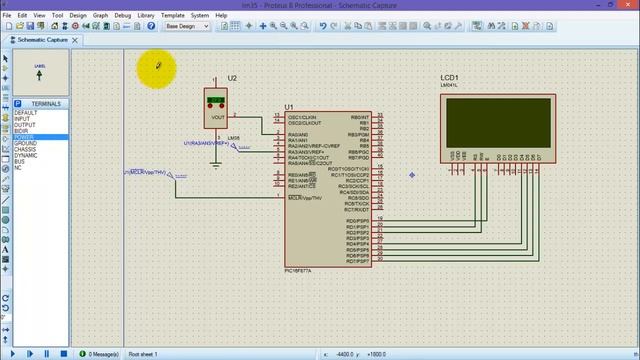Open the blue Help question mark icon
Viewport: 640px width, 360px height.
click(151, 26)
